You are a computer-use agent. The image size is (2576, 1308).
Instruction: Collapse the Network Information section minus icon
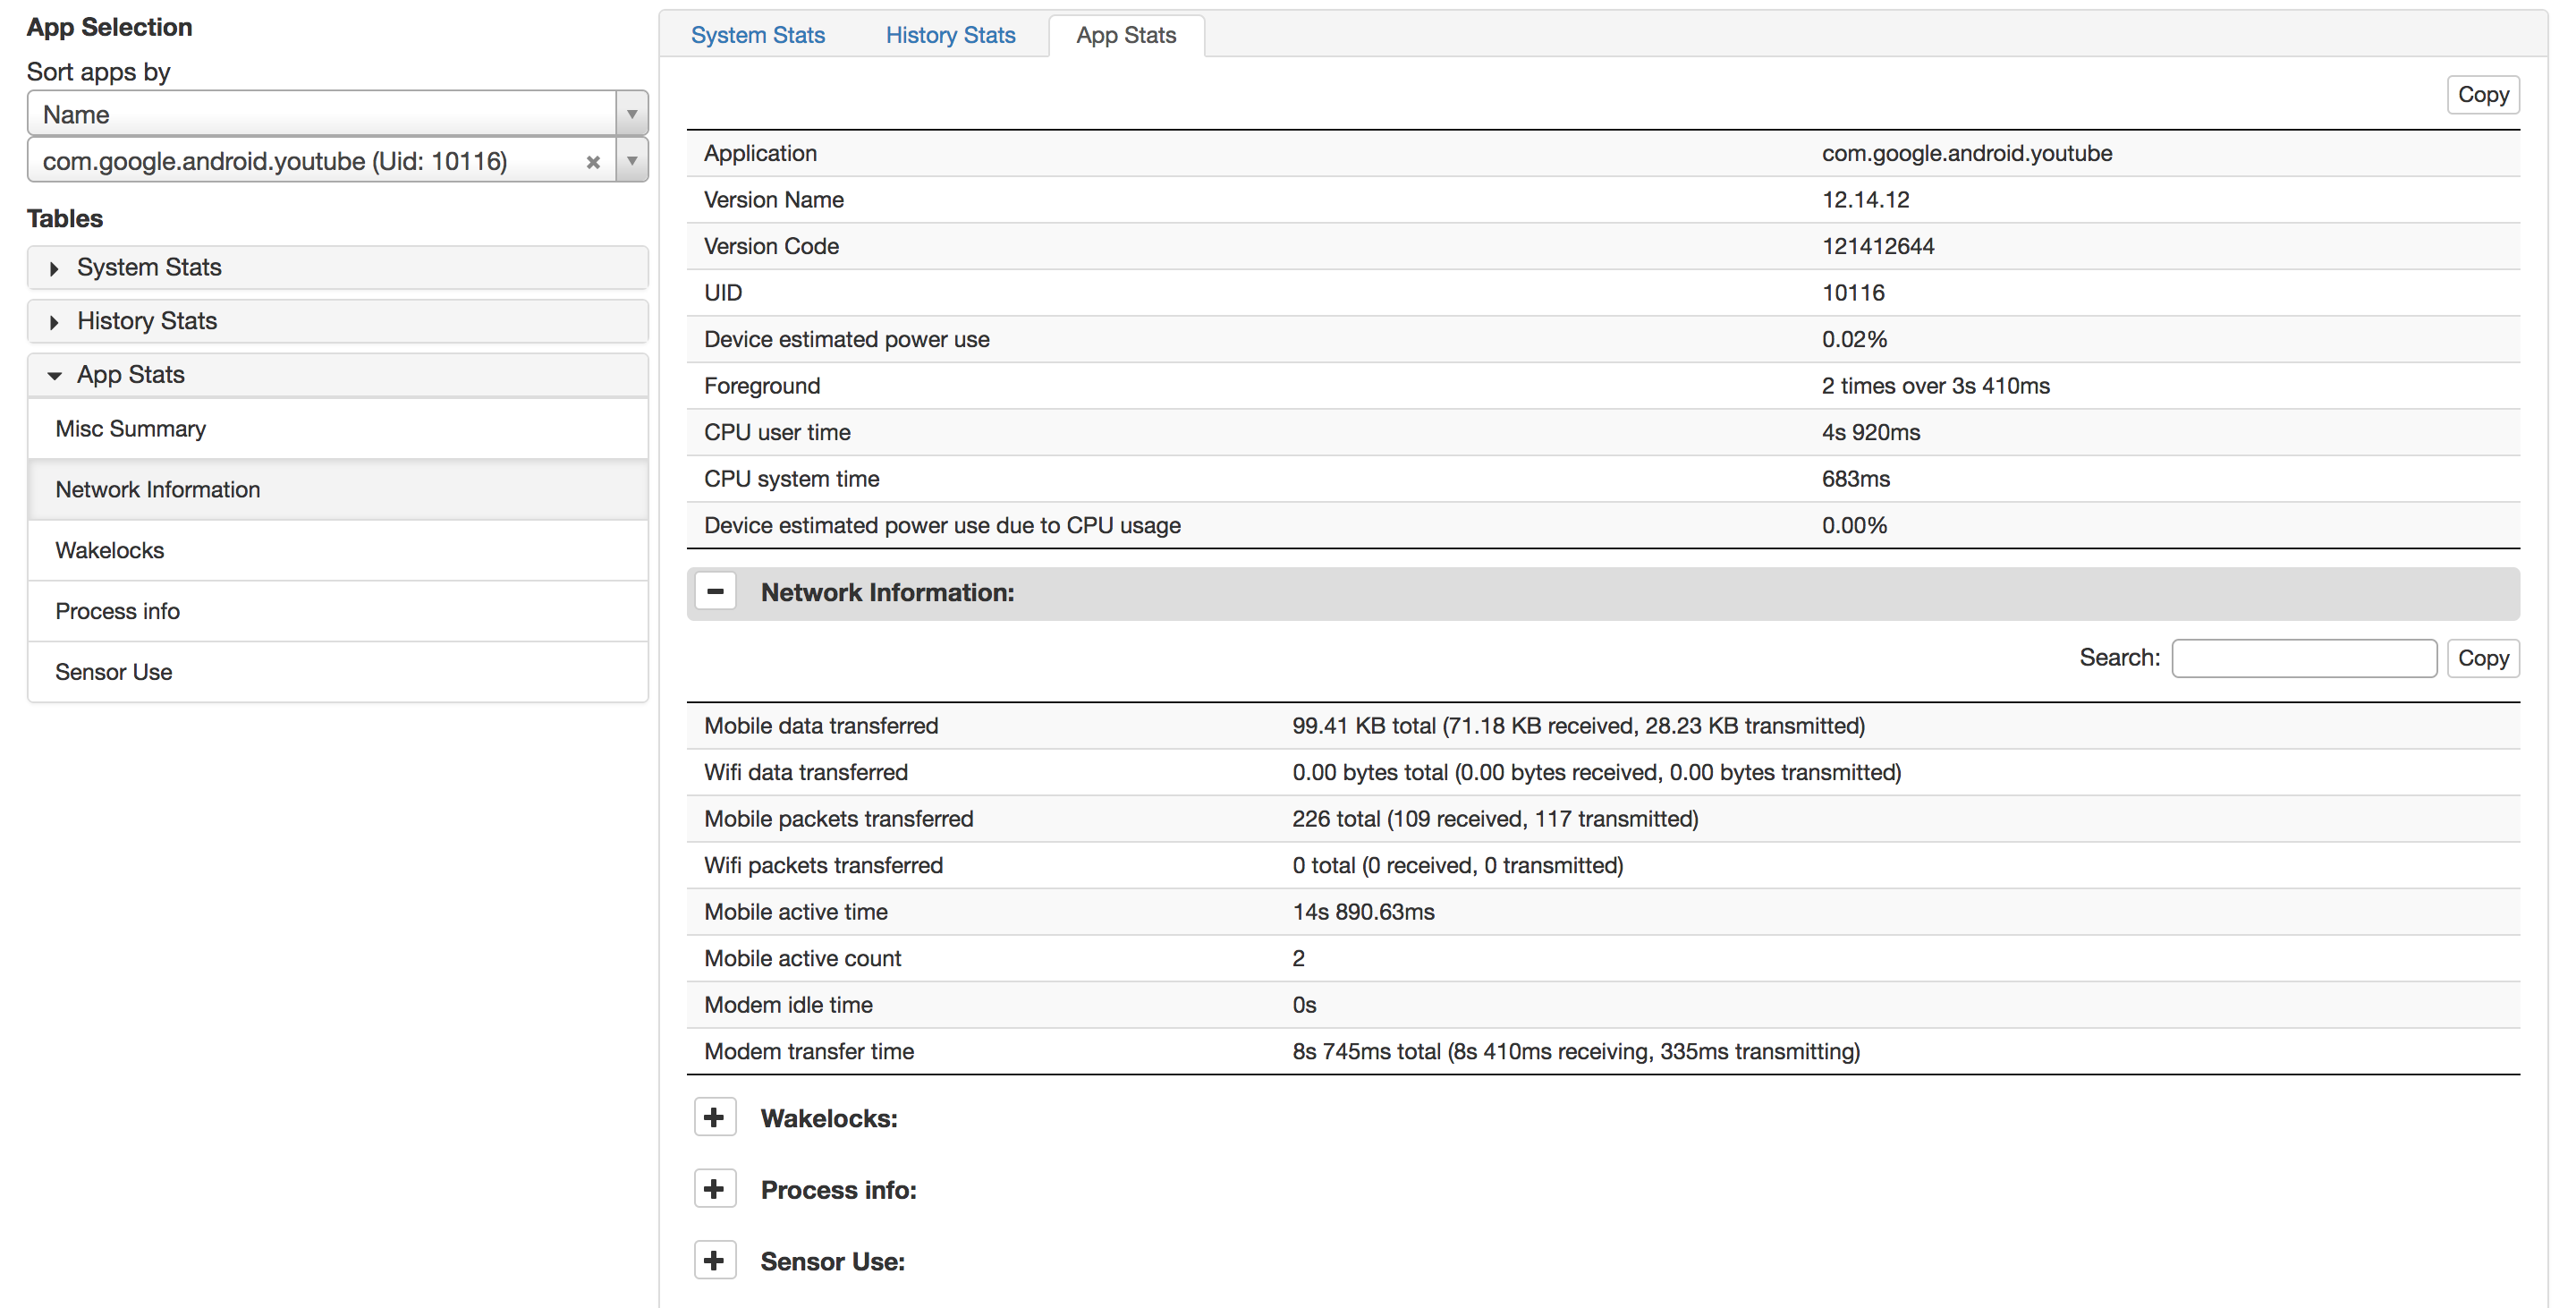click(x=715, y=592)
